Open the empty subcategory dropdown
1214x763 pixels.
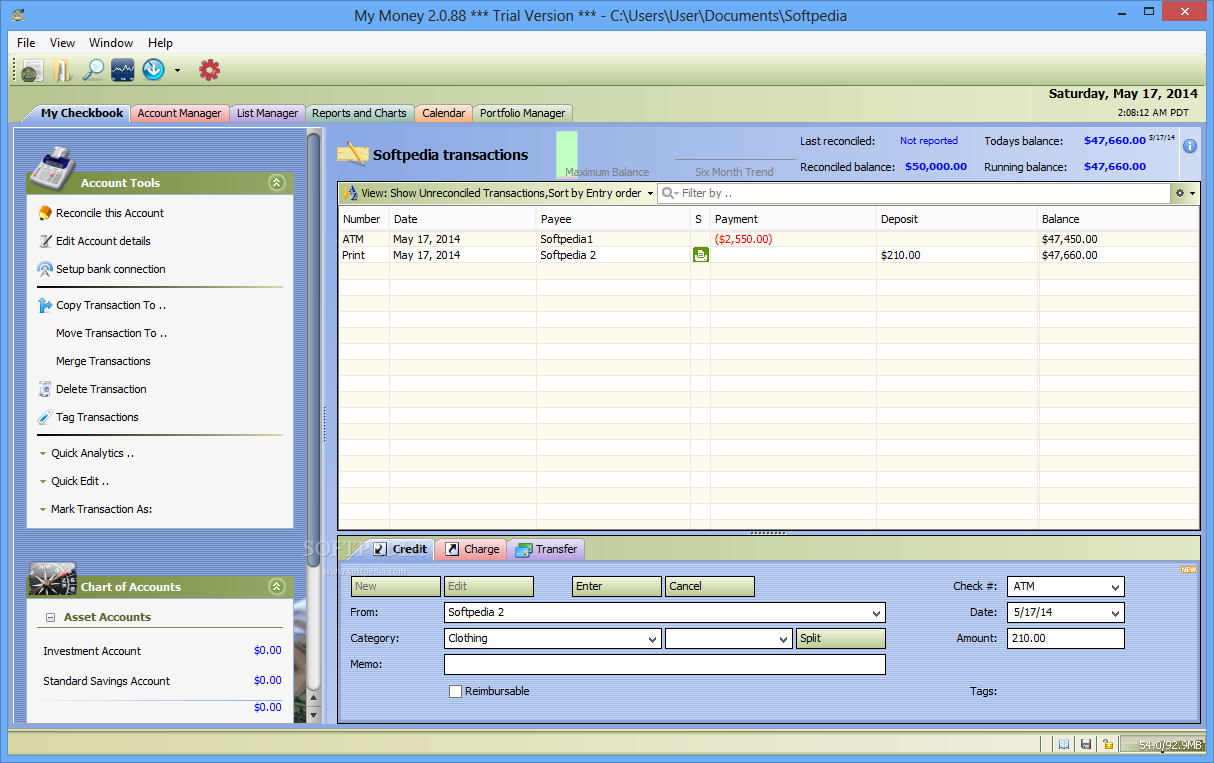click(x=783, y=639)
